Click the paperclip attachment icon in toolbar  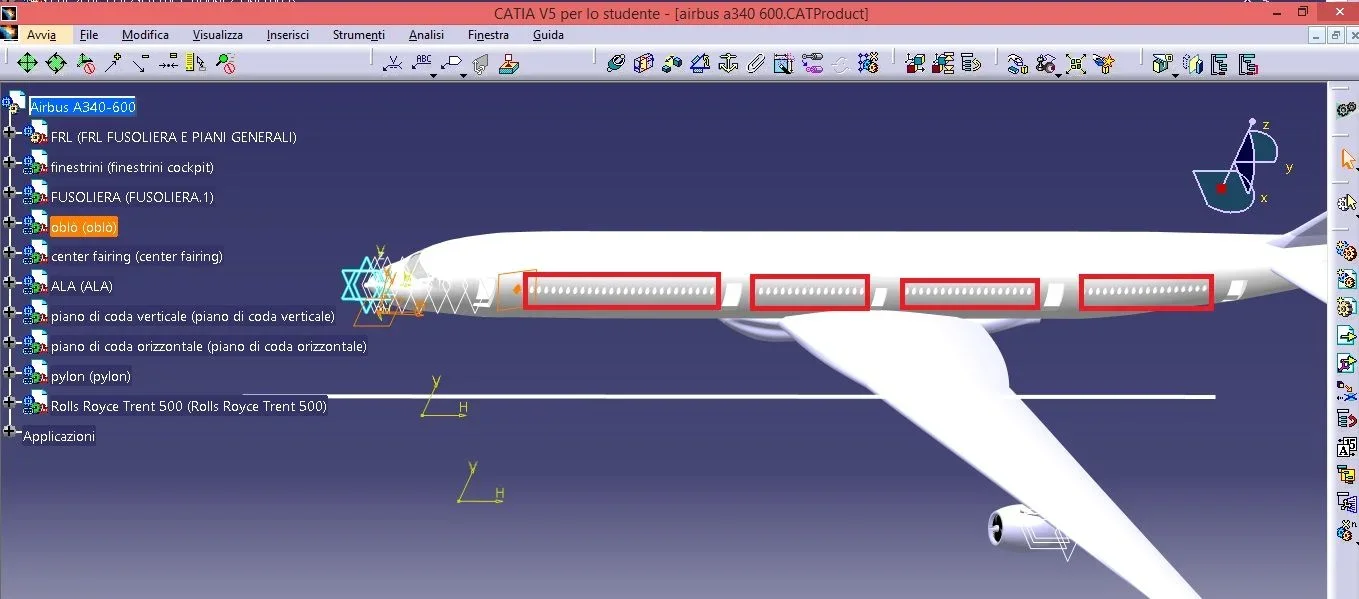click(x=756, y=63)
